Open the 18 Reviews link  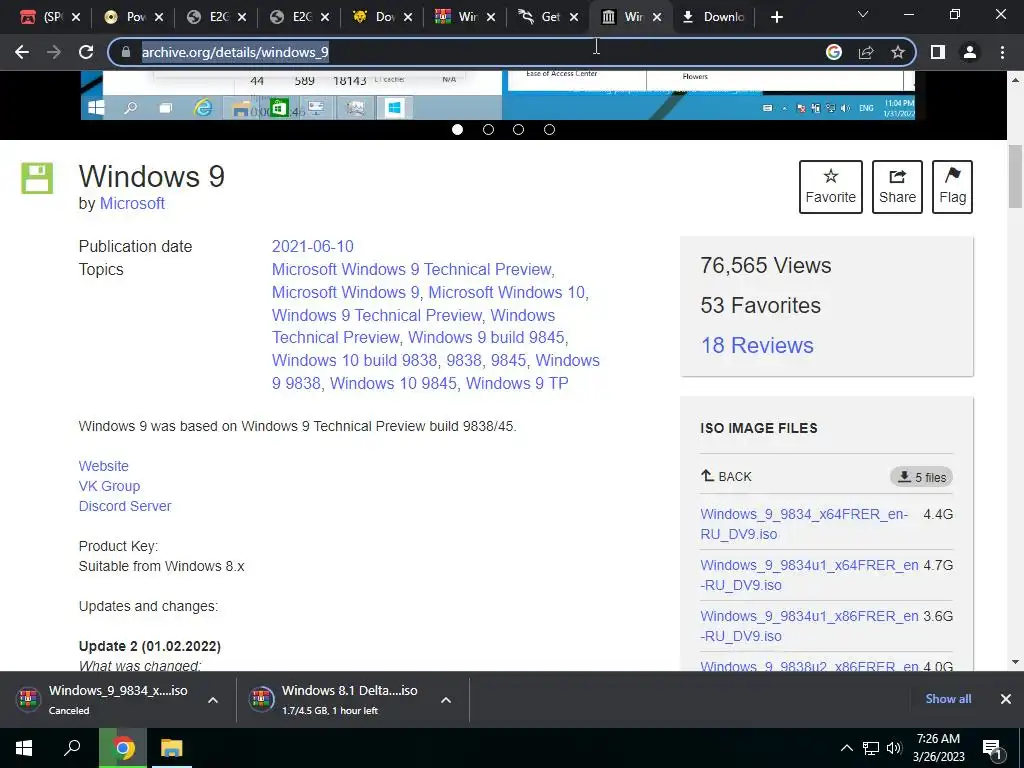pyautogui.click(x=757, y=345)
